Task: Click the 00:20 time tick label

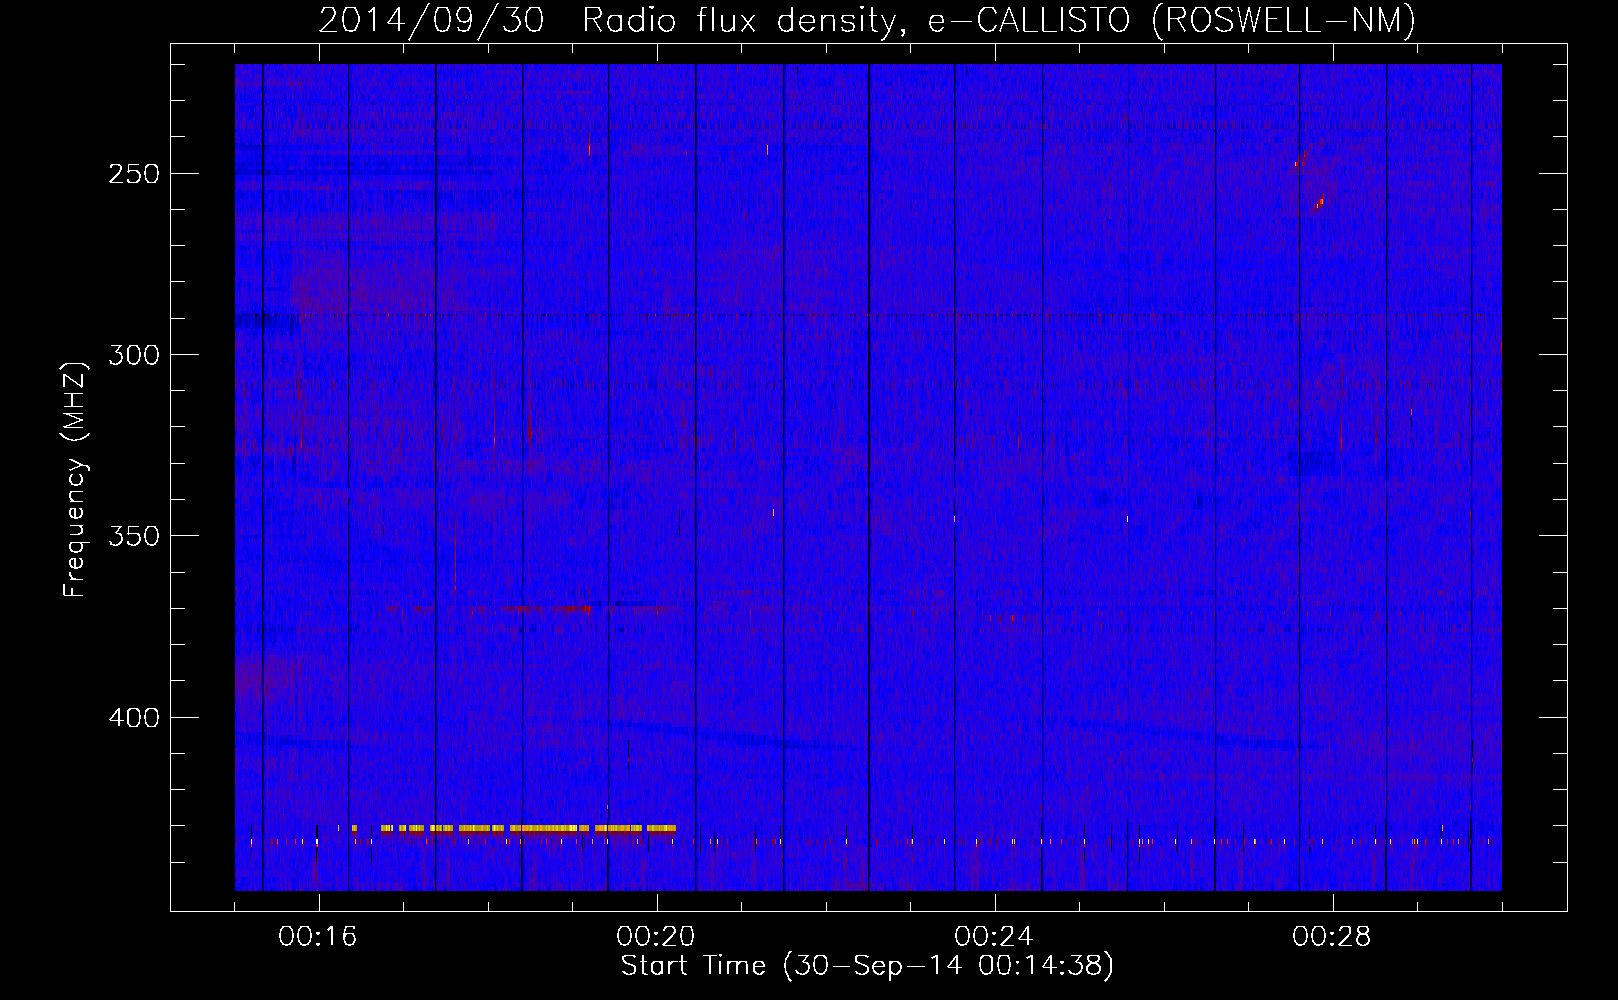Action: click(656, 937)
